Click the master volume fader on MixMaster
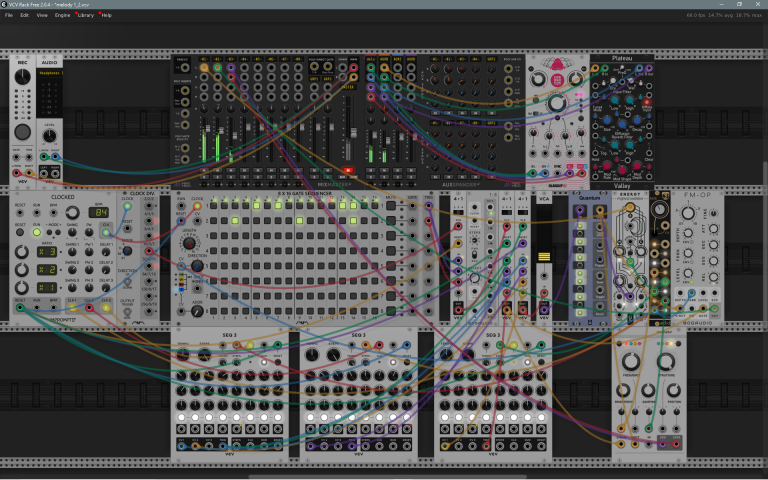The image size is (768, 480). pos(353,133)
